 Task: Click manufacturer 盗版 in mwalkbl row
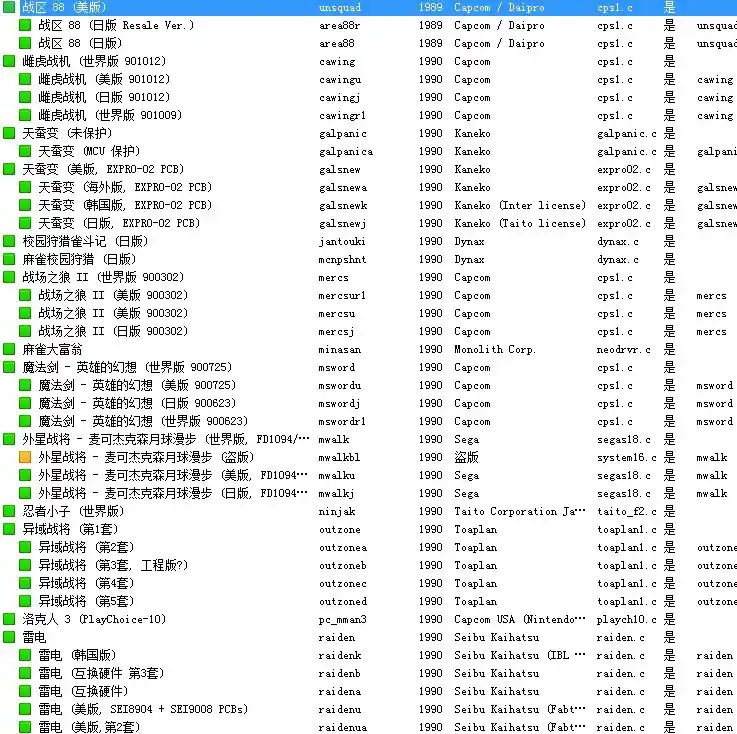(x=466, y=457)
